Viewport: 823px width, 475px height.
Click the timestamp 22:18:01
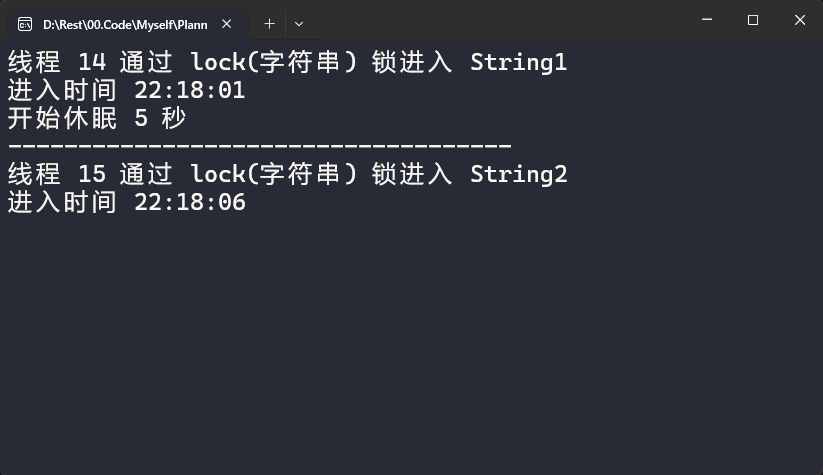[189, 90]
